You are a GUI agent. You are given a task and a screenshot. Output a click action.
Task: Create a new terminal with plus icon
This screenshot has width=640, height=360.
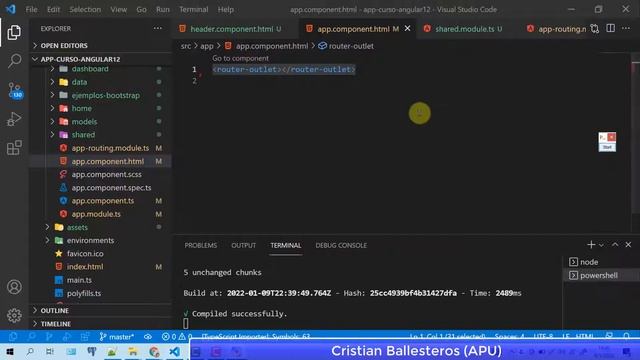point(591,244)
